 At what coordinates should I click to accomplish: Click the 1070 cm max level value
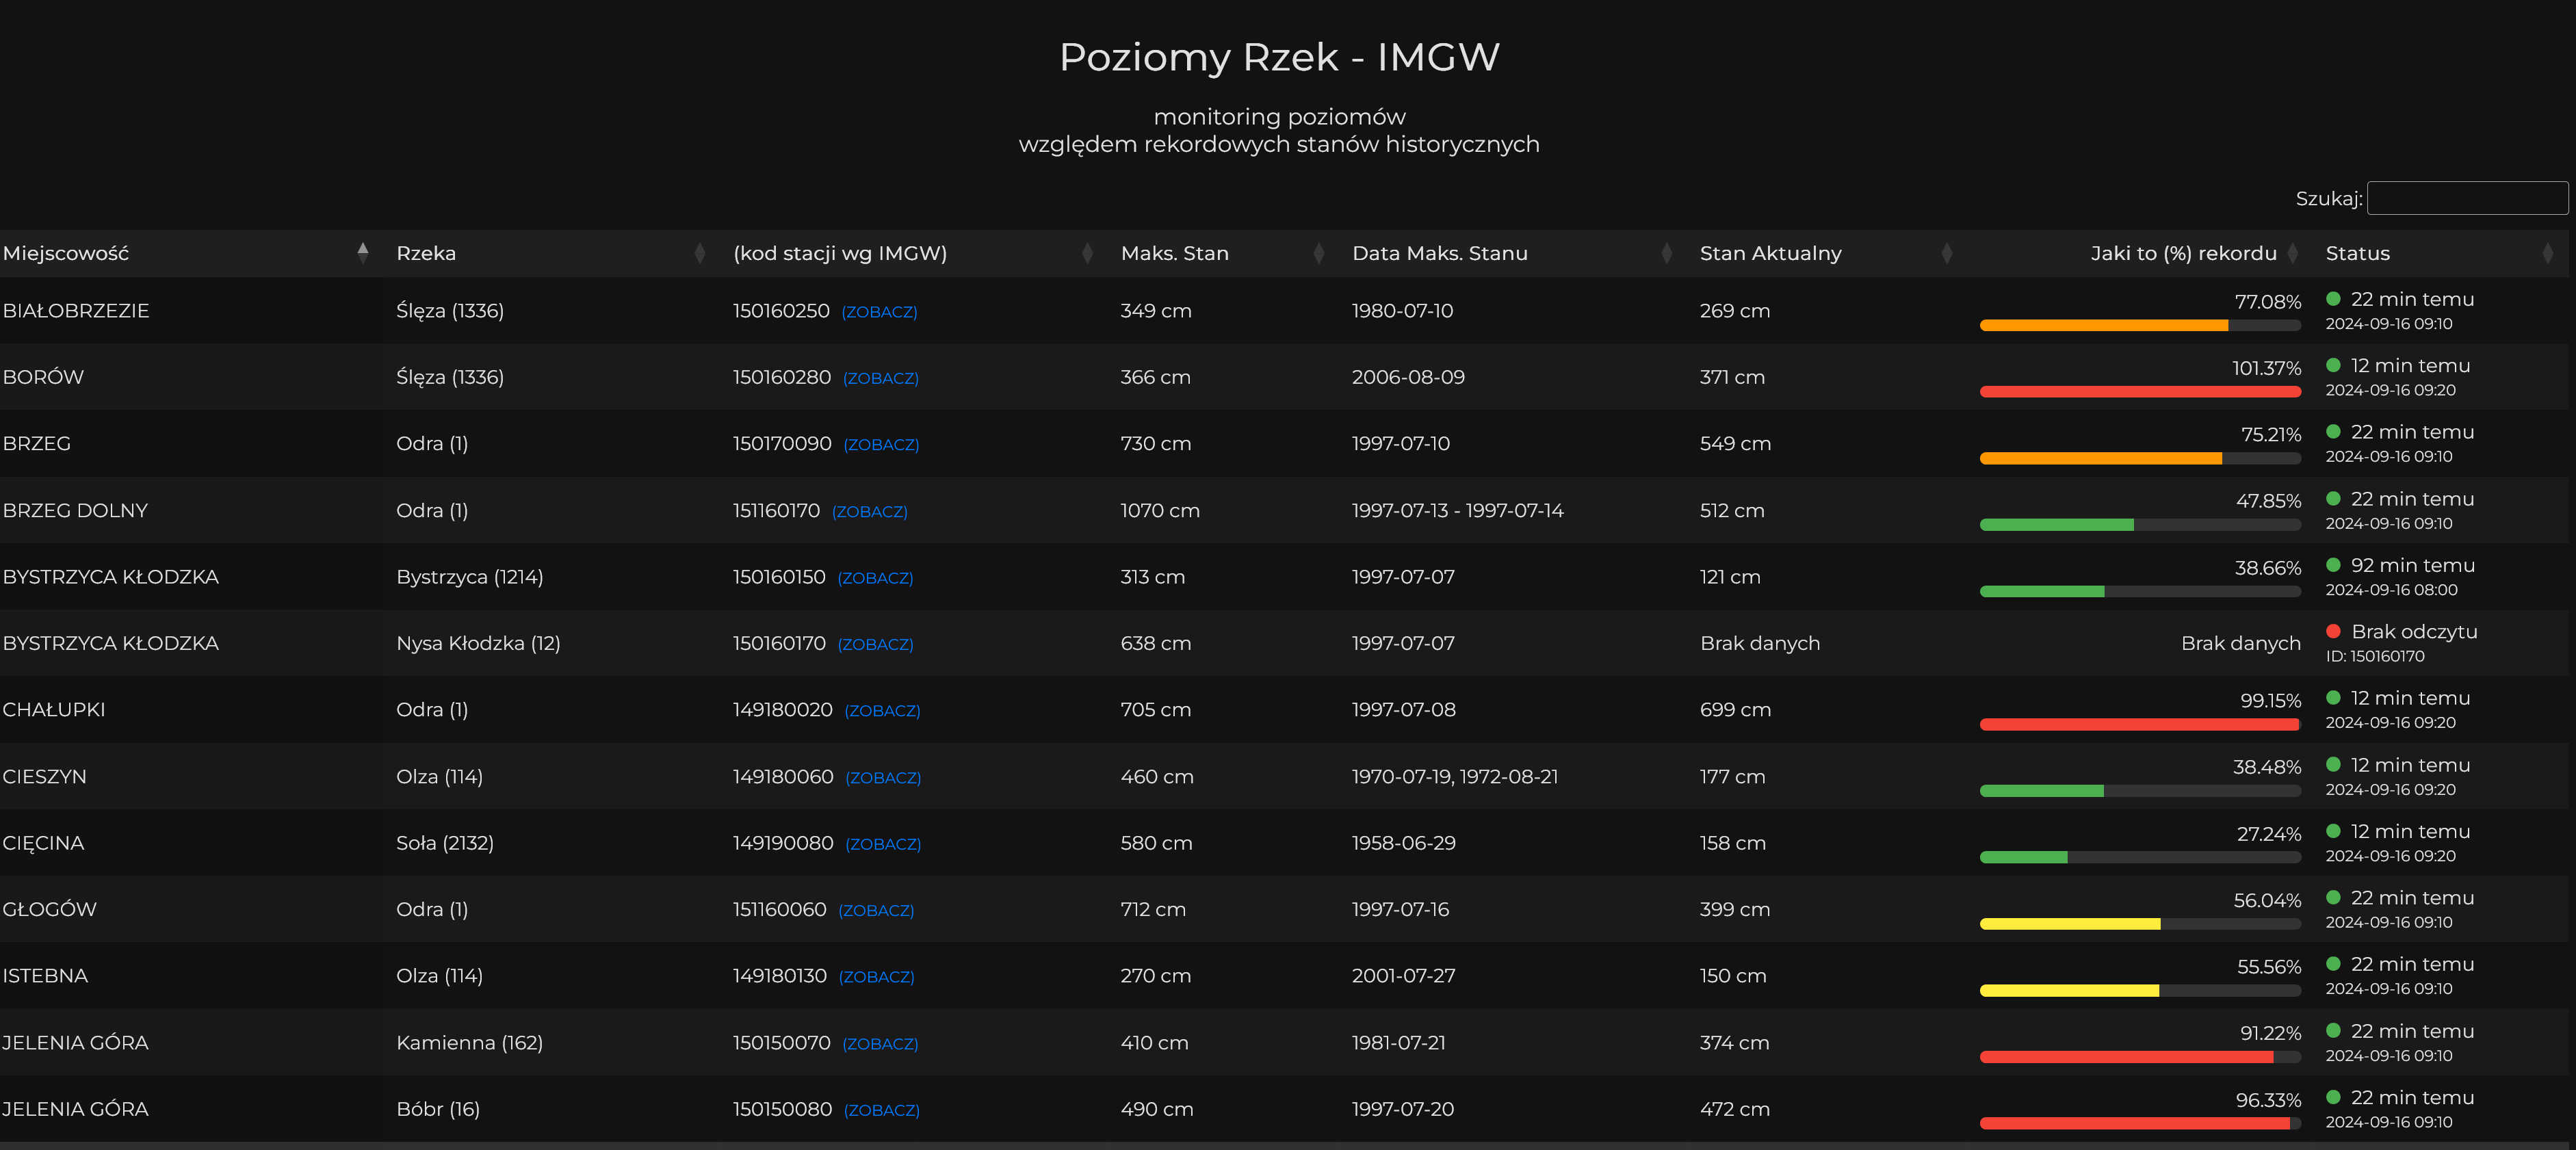tap(1160, 510)
